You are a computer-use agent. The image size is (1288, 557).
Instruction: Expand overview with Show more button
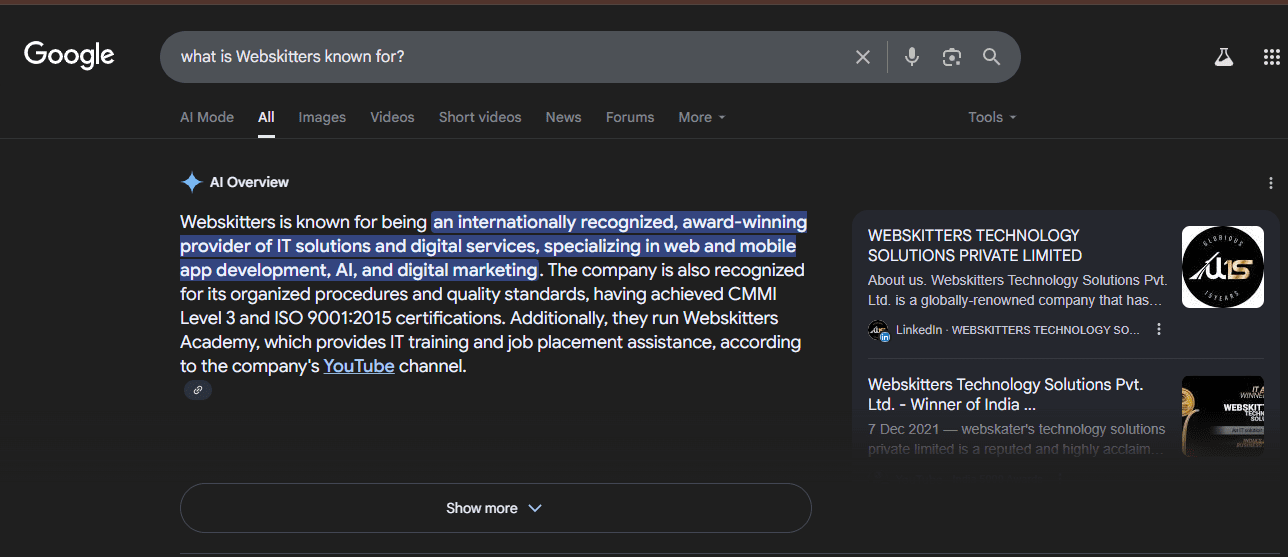click(495, 508)
